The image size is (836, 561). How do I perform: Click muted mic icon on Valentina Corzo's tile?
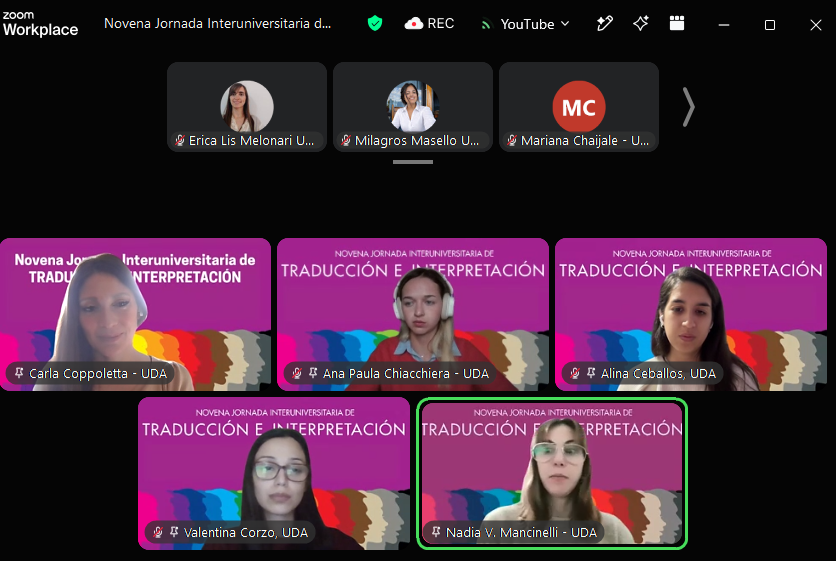pyautogui.click(x=158, y=532)
